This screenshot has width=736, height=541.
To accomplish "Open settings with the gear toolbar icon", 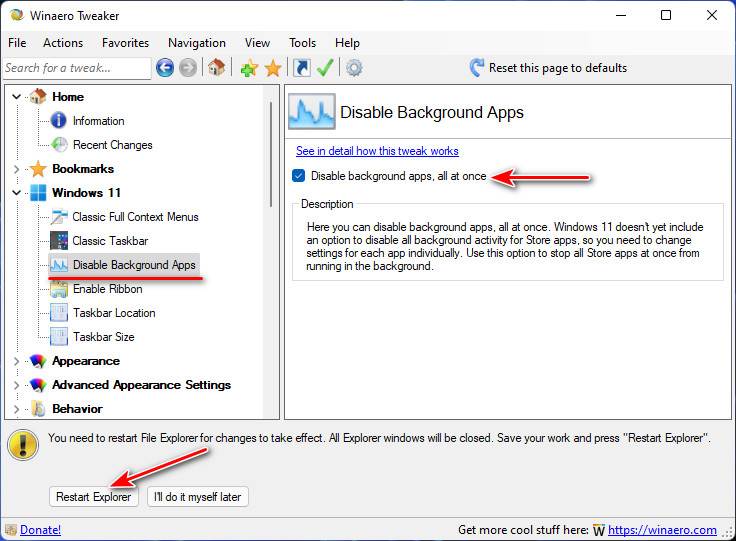I will tap(354, 68).
